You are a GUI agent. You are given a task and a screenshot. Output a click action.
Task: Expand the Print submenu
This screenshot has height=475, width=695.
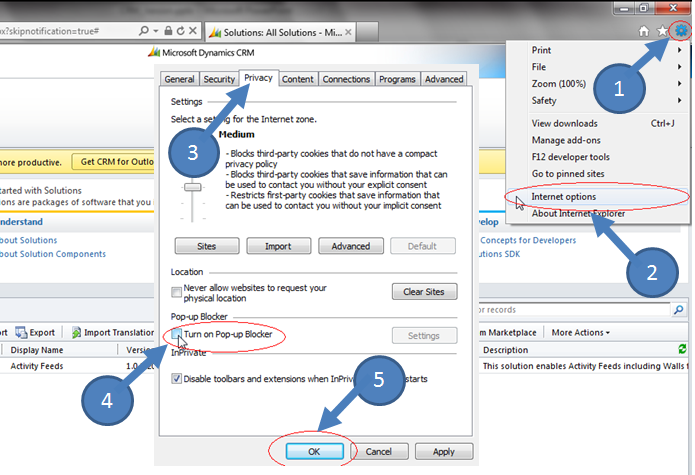pos(679,50)
